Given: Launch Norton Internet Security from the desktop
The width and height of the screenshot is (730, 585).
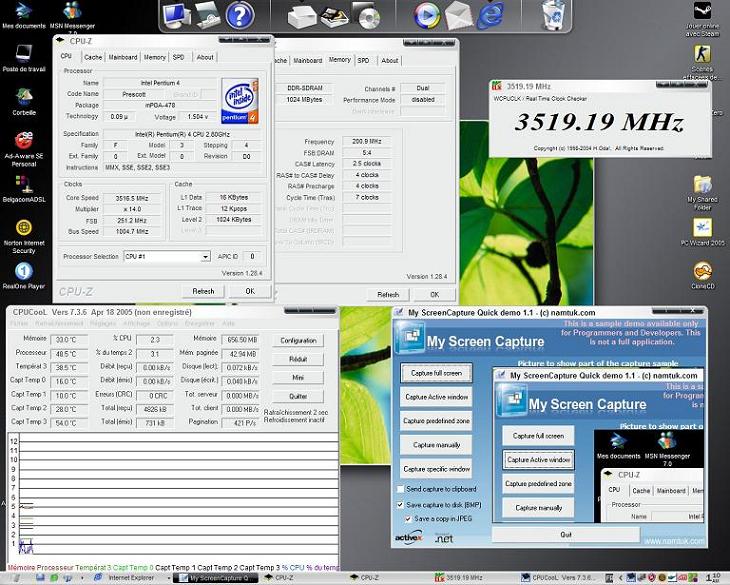Looking at the screenshot, I should [x=24, y=236].
